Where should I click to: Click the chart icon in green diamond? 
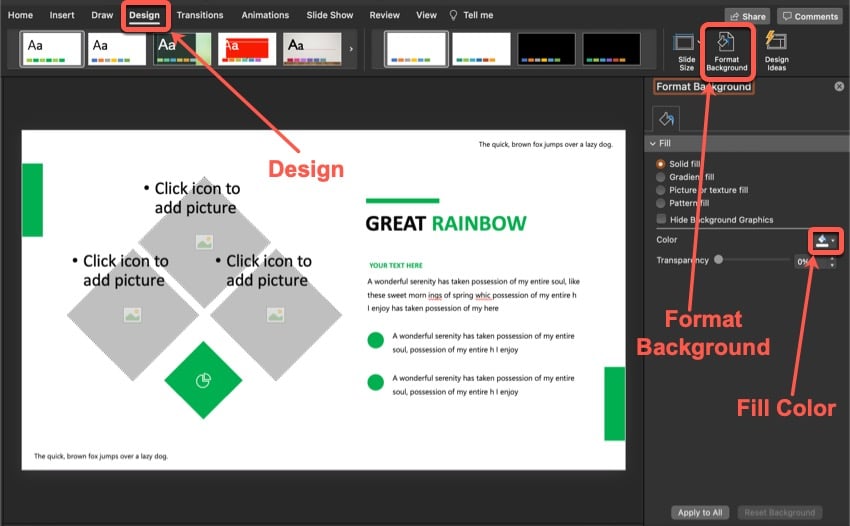203,380
